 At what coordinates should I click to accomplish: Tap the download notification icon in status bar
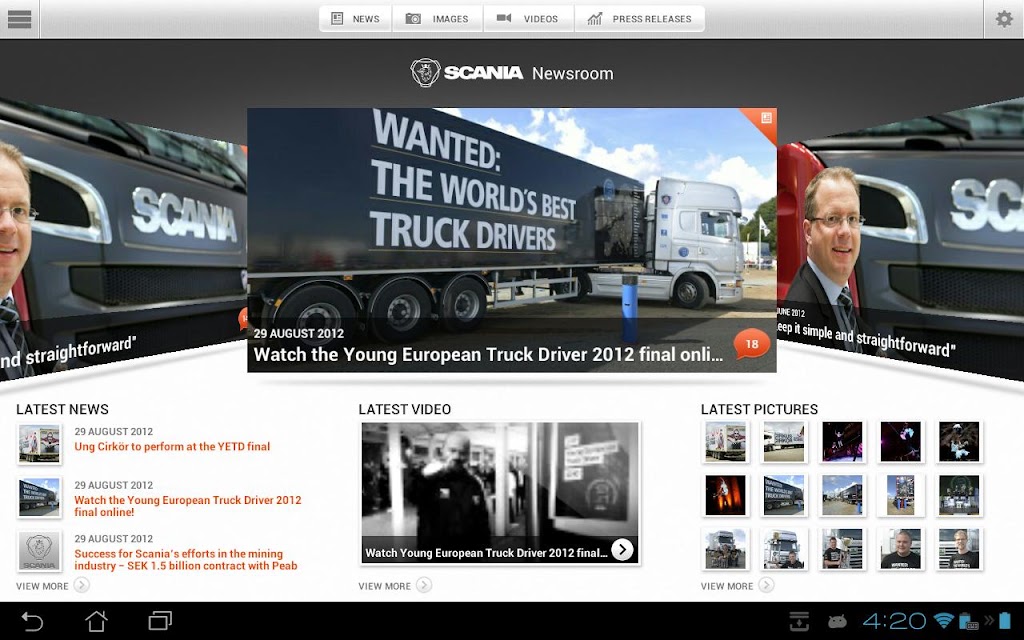pos(799,621)
